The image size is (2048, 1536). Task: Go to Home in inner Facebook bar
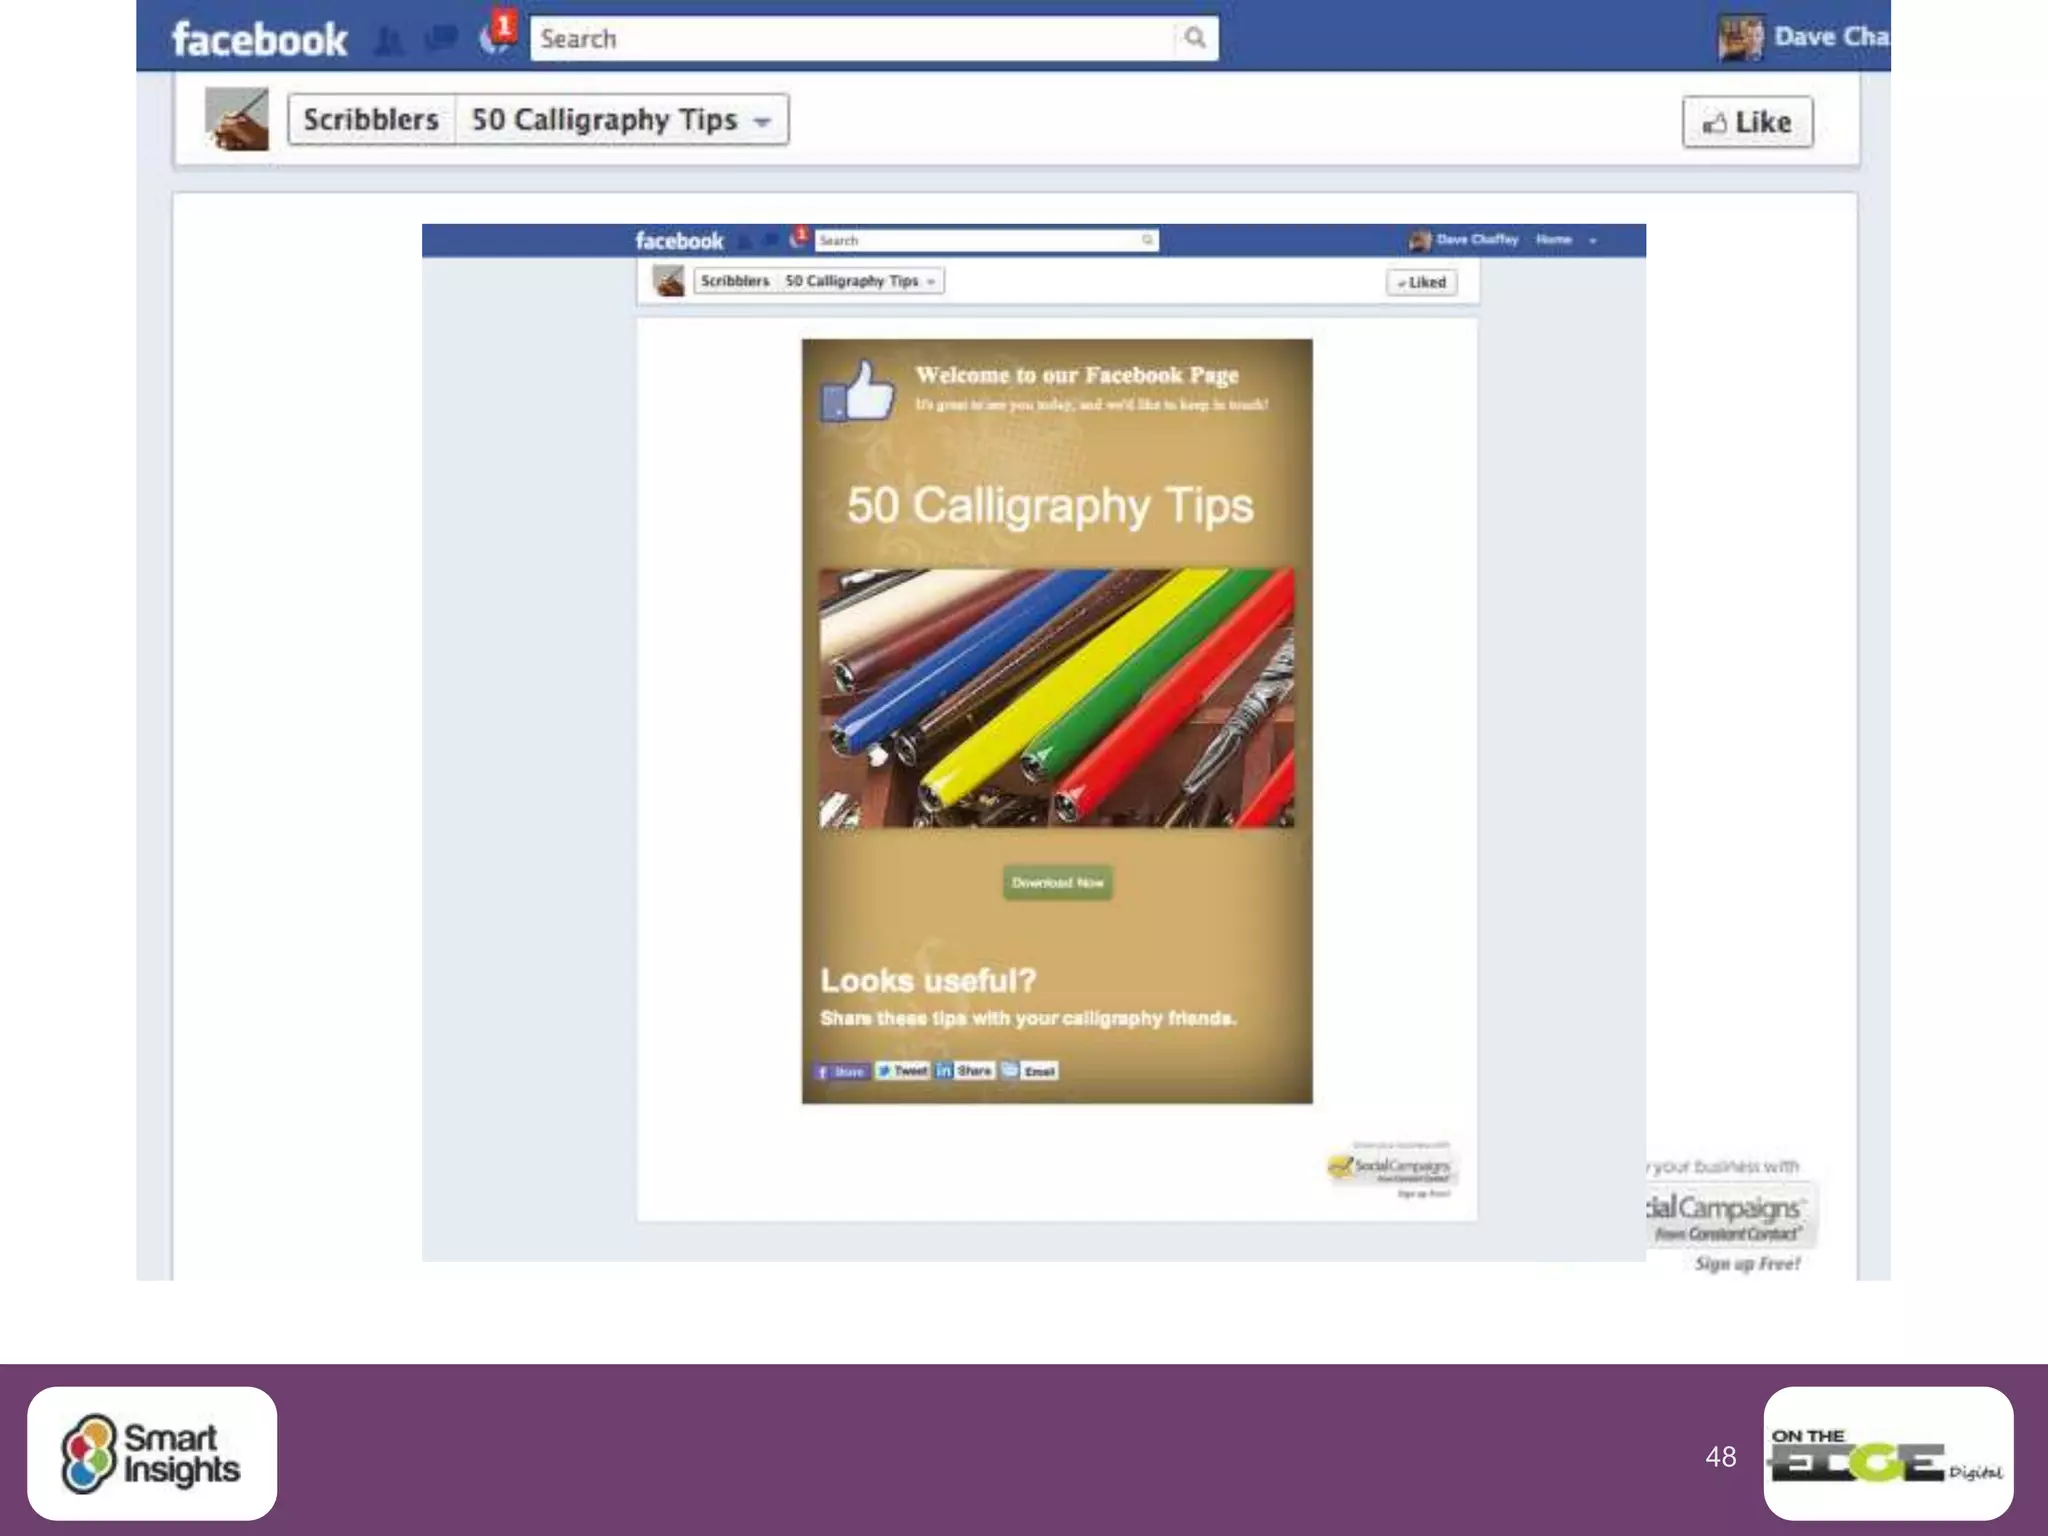[x=1553, y=240]
